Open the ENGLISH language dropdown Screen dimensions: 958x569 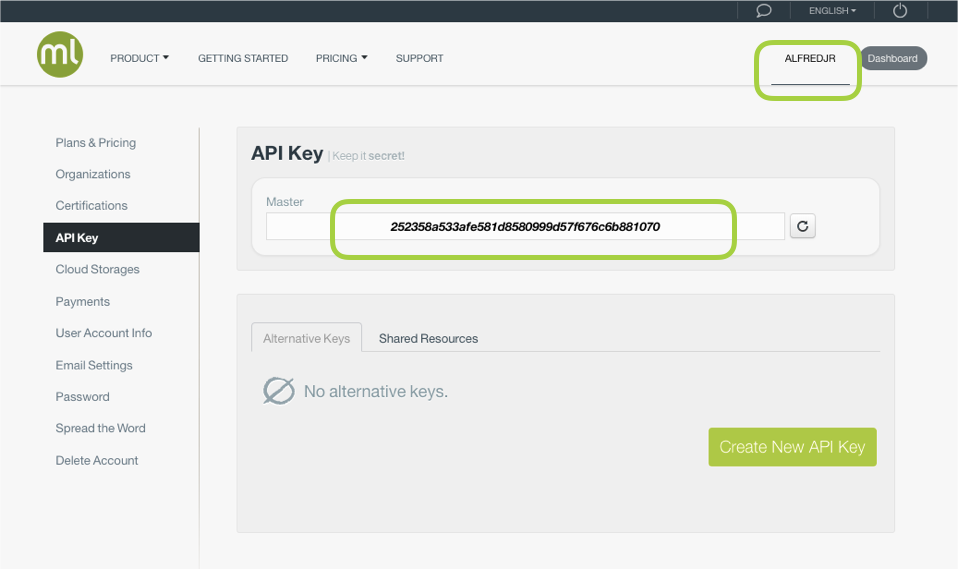832,10
